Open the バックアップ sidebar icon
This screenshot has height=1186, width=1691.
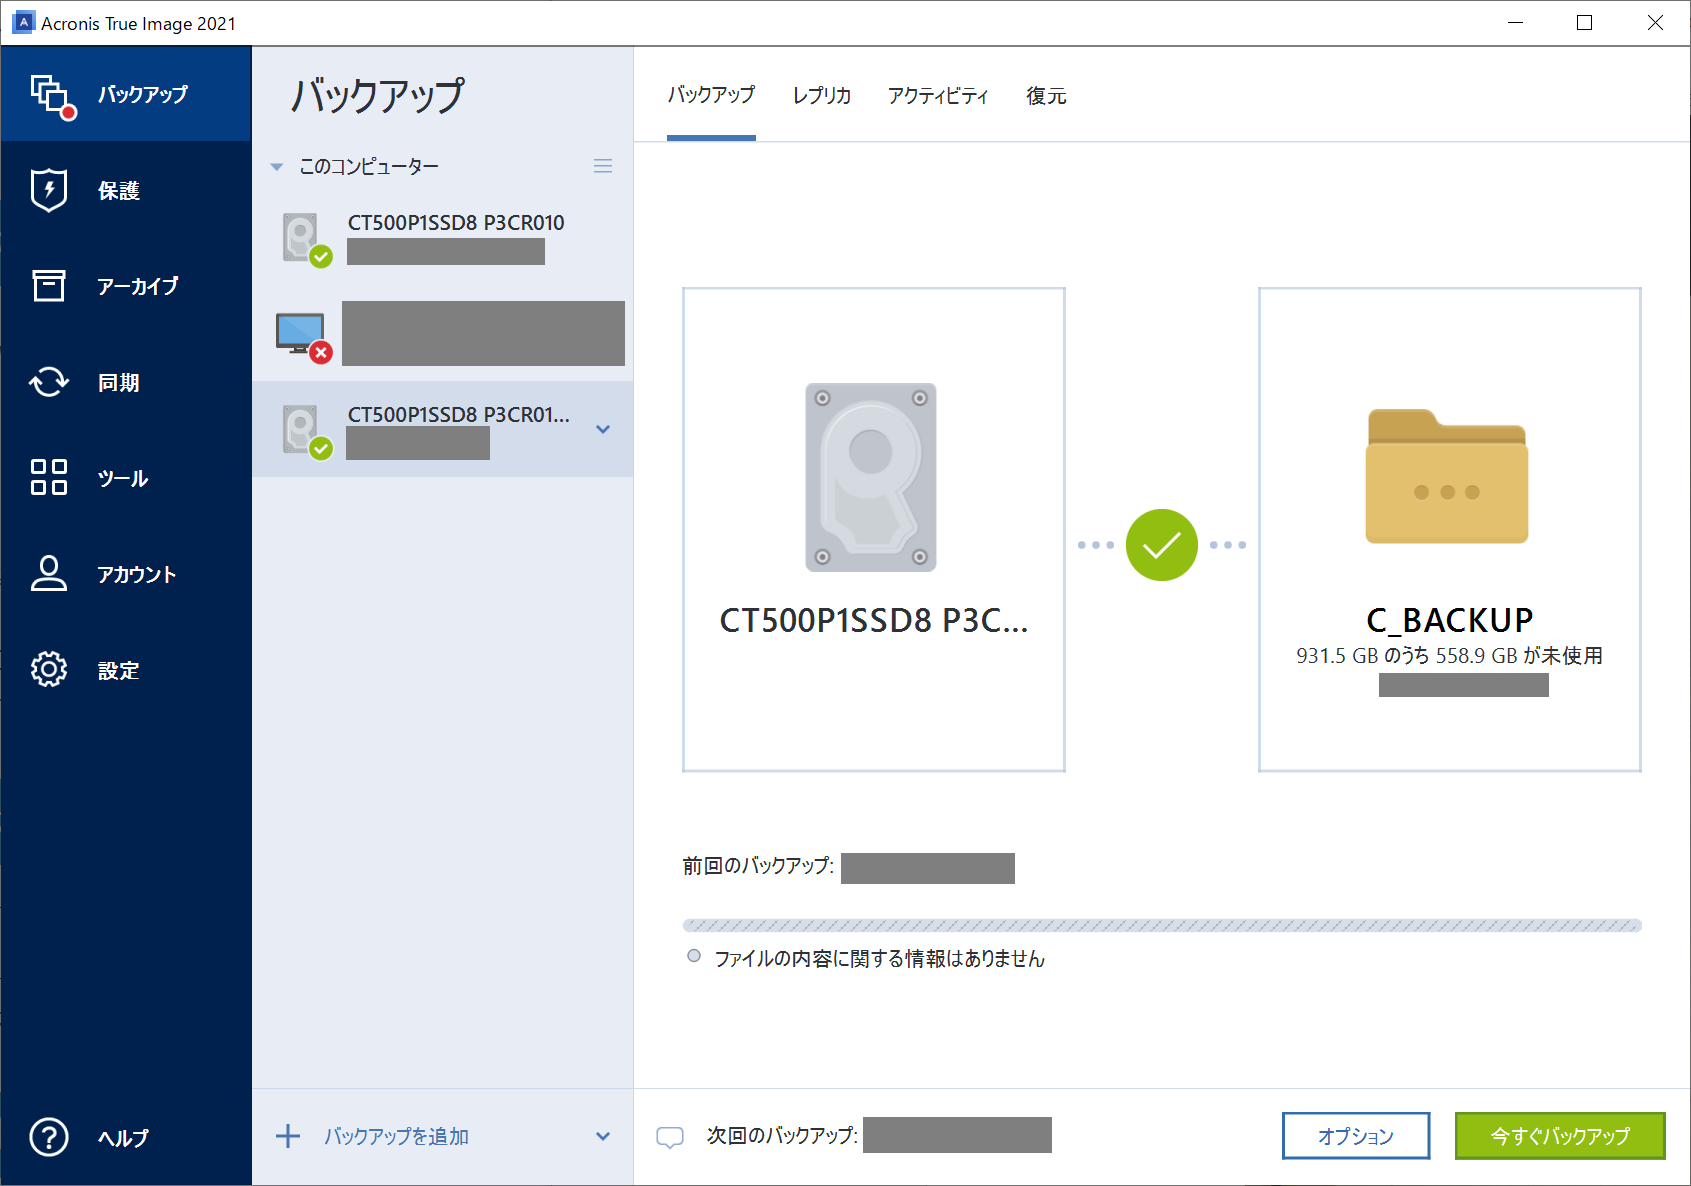click(x=53, y=96)
